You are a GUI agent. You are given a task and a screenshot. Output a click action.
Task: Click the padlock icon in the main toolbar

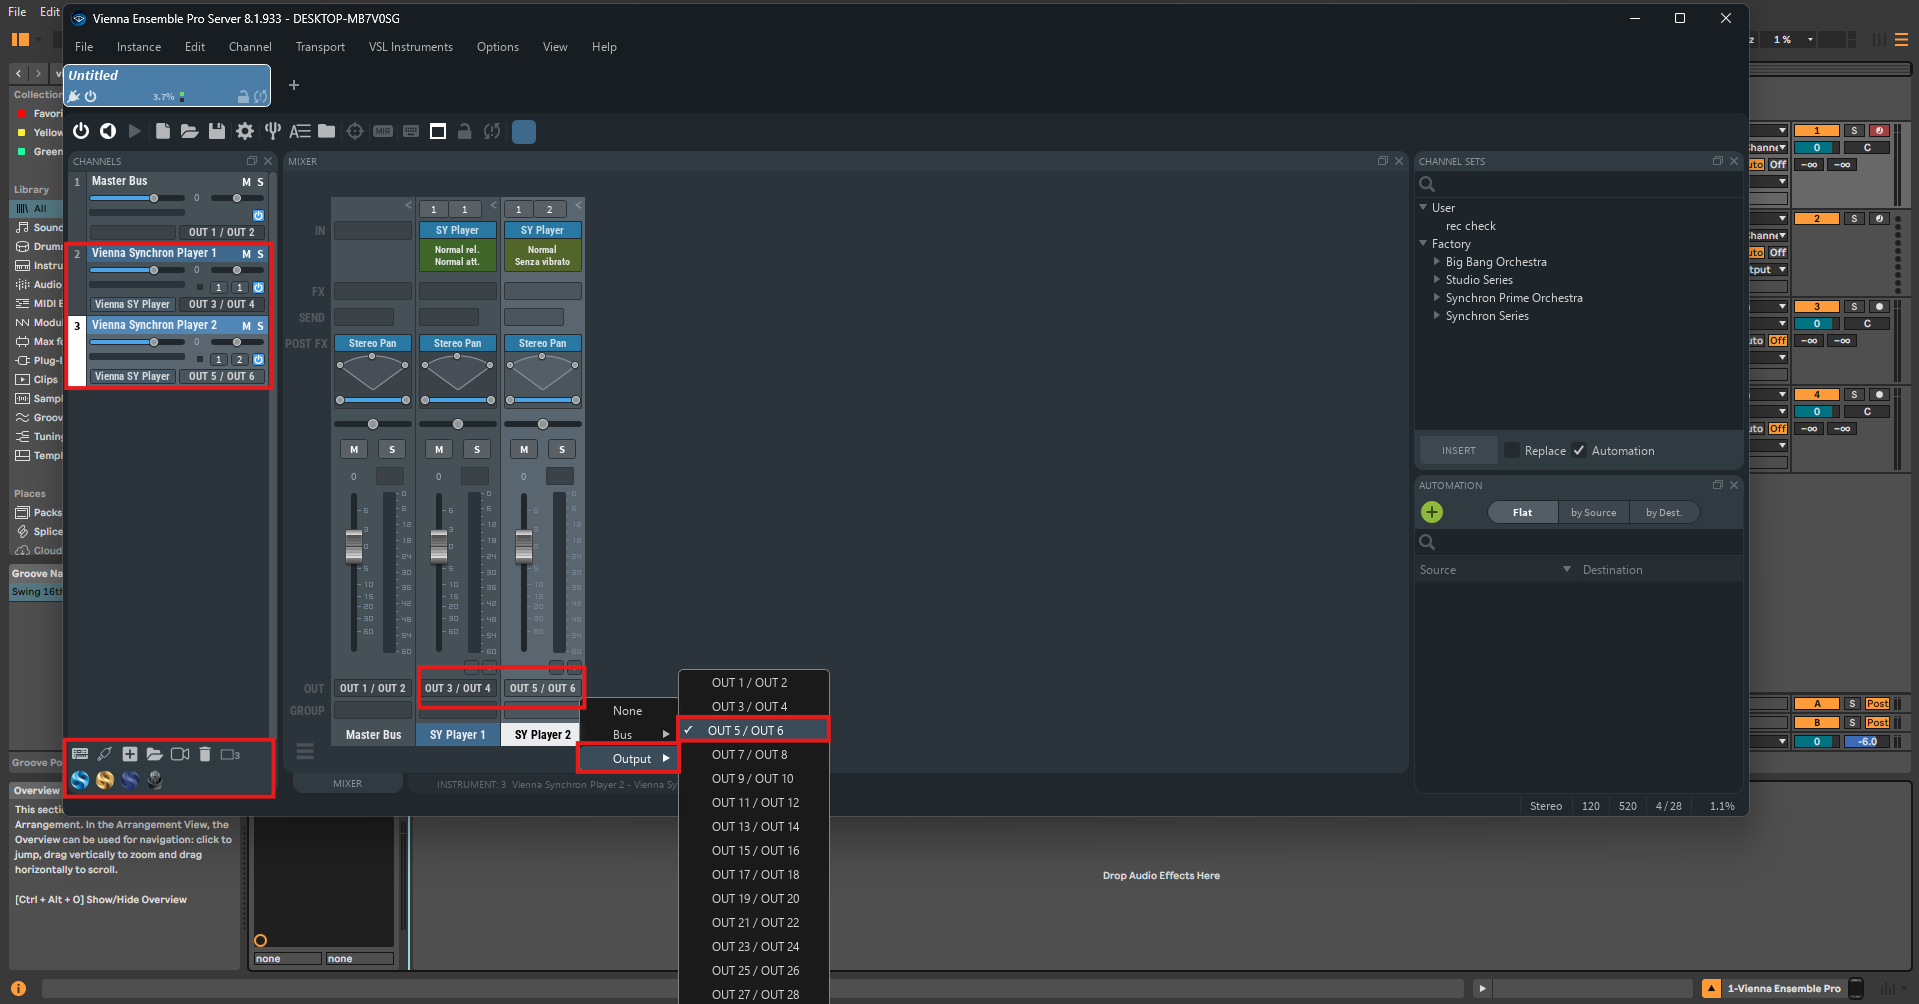point(465,131)
